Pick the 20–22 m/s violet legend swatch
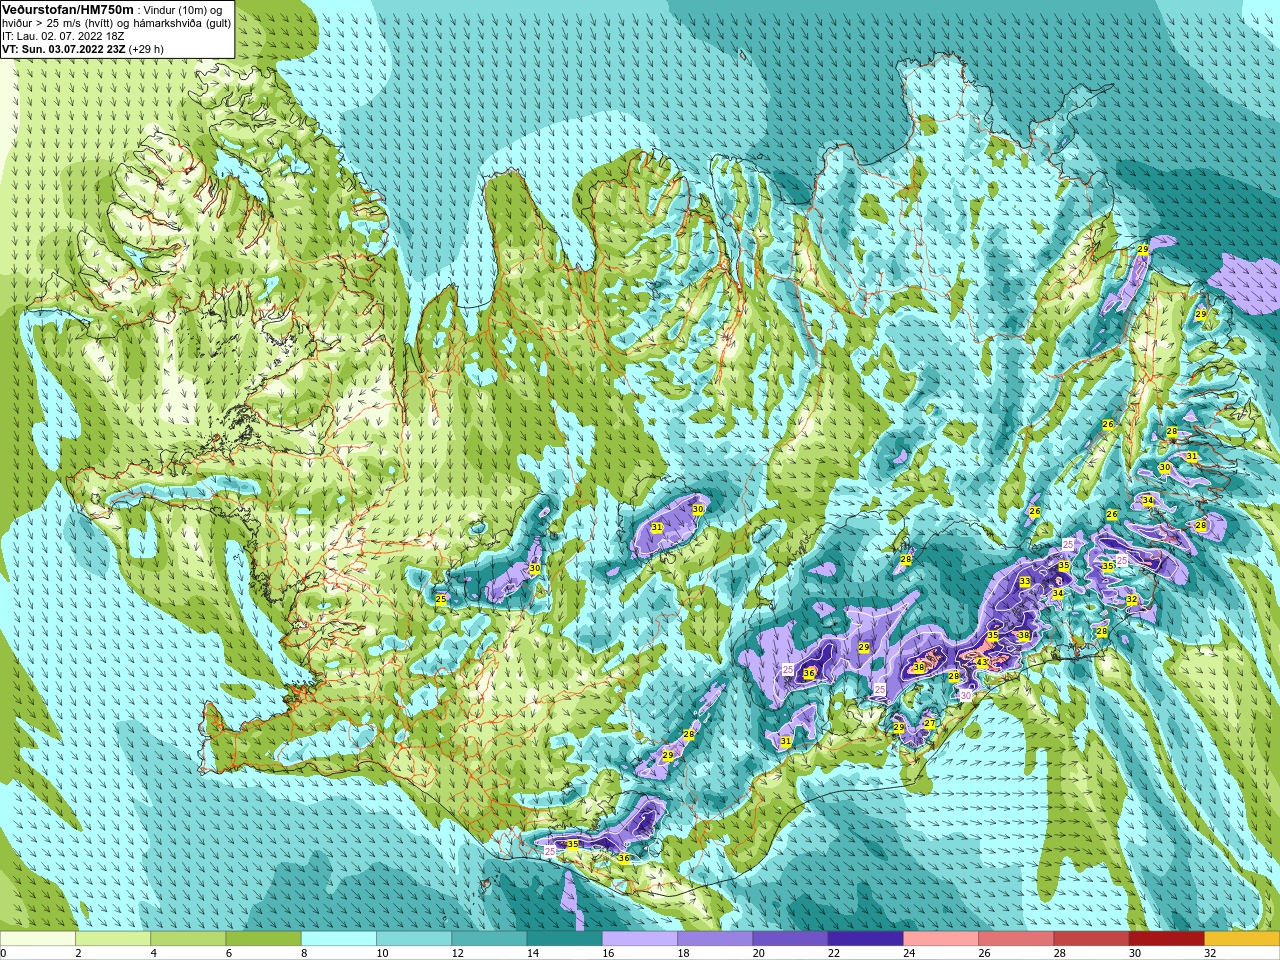Image resolution: width=1280 pixels, height=960 pixels. click(791, 939)
